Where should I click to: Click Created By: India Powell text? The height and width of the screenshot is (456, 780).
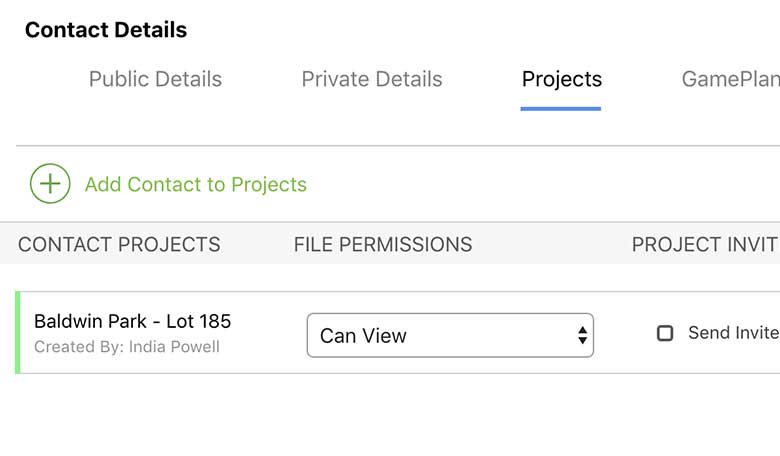[126, 347]
